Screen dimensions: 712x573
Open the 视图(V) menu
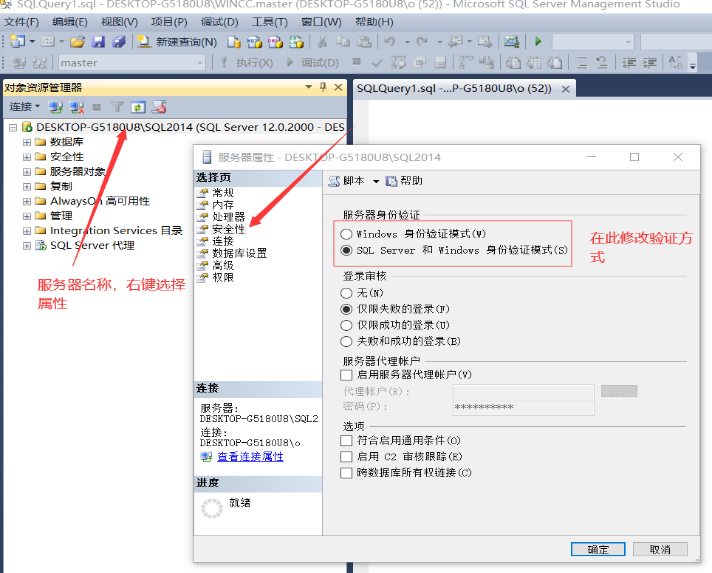(119, 22)
